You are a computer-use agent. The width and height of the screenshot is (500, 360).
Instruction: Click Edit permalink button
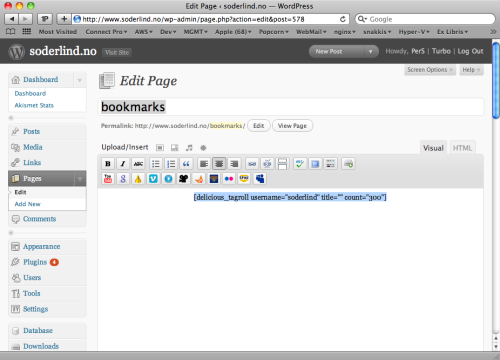259,126
